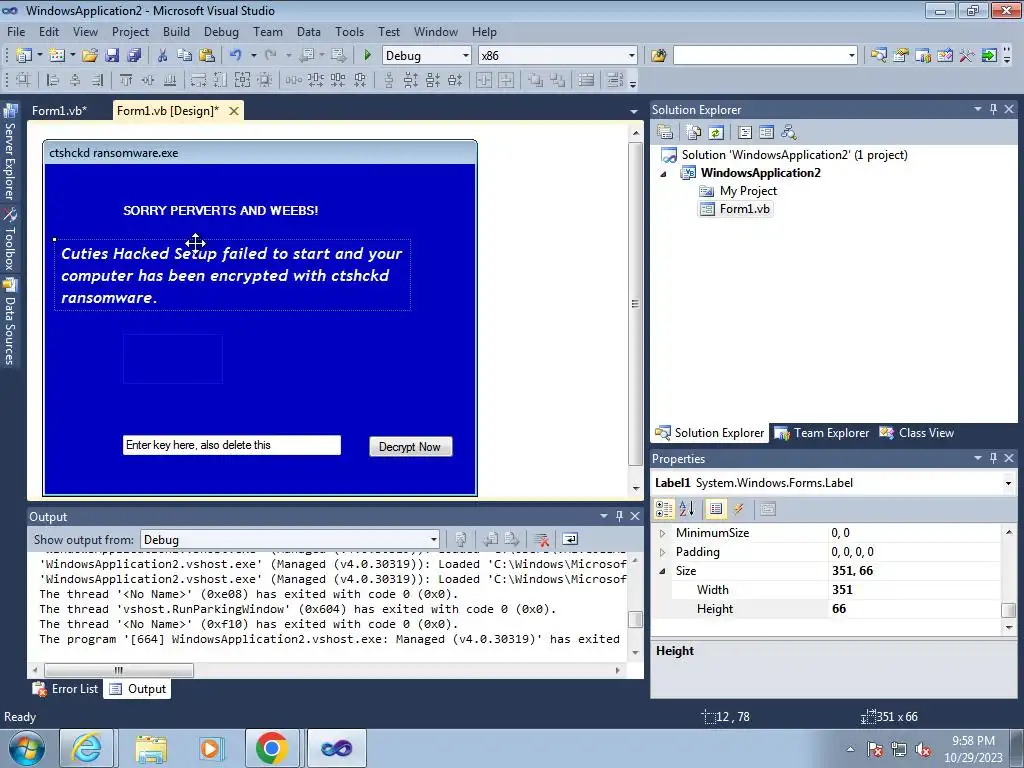1024x768 pixels.
Task: Click Show All Files in Solution Explorer
Action: click(694, 133)
